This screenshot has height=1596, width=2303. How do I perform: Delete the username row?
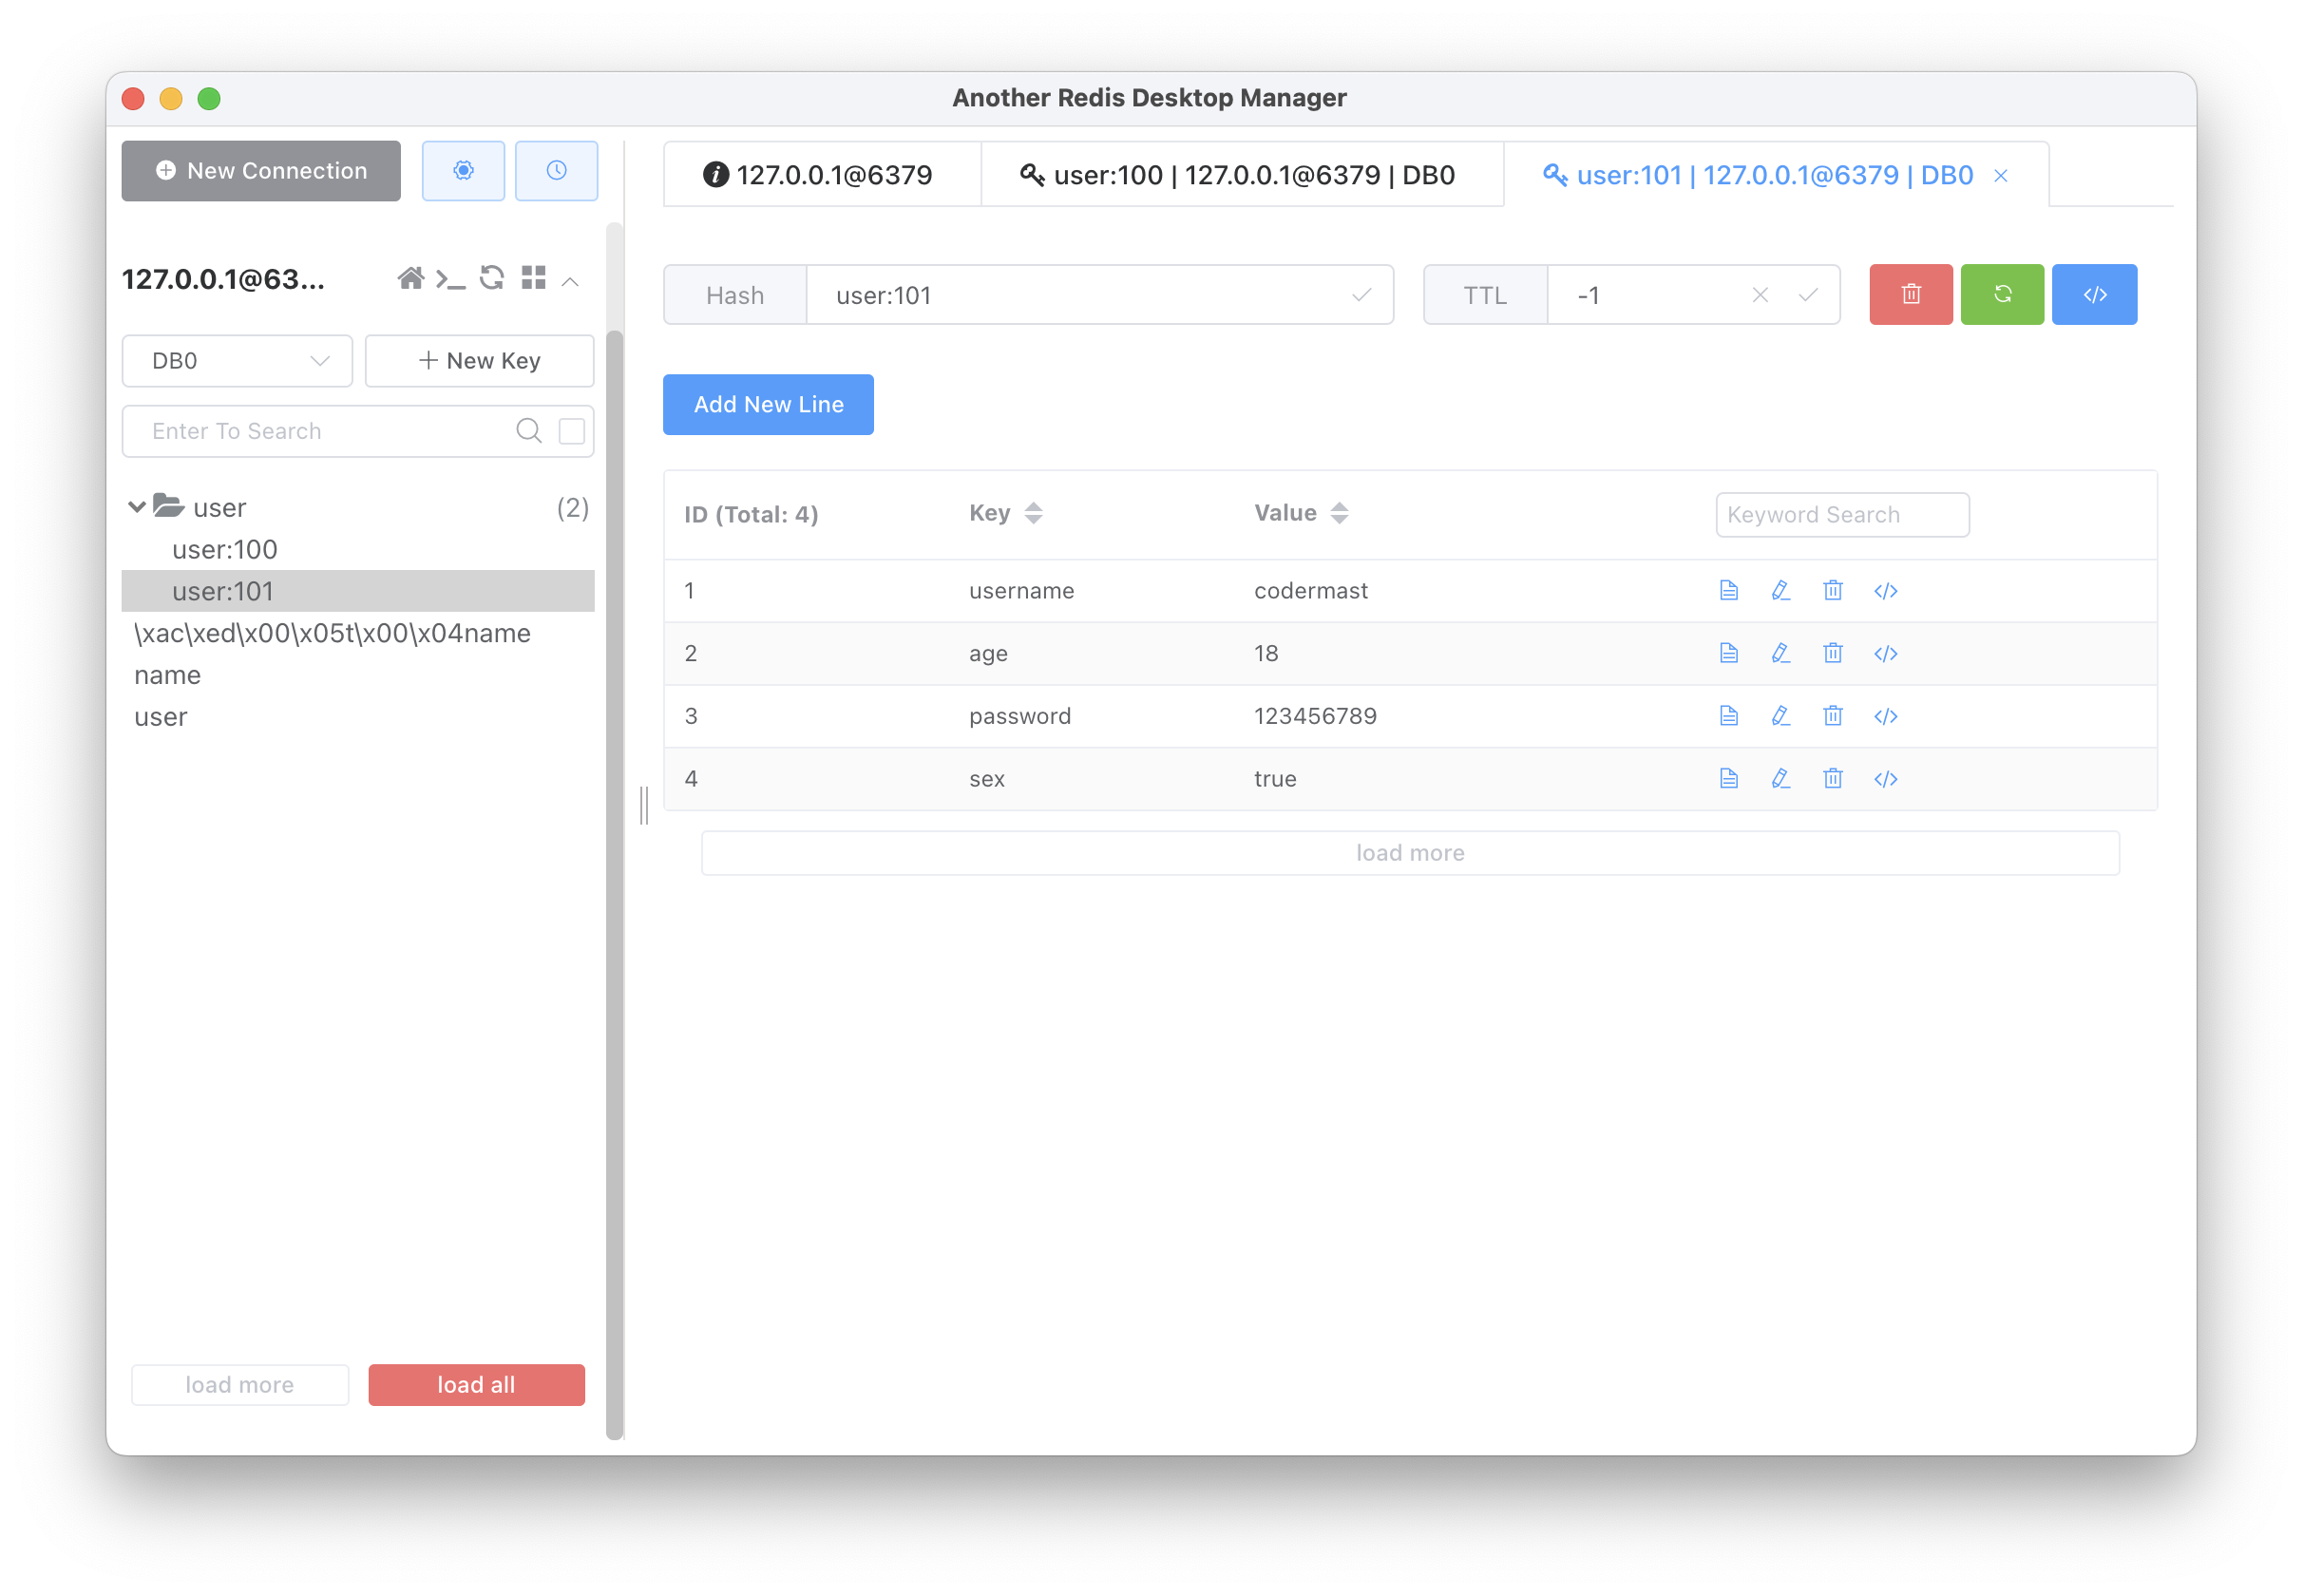click(1832, 591)
